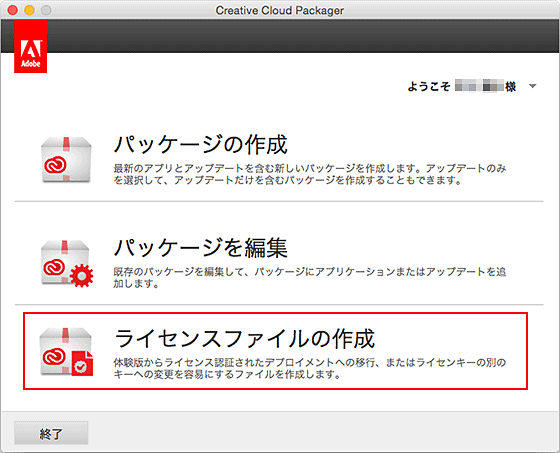
Task: Click the Create License File box icon
Action: click(x=66, y=352)
